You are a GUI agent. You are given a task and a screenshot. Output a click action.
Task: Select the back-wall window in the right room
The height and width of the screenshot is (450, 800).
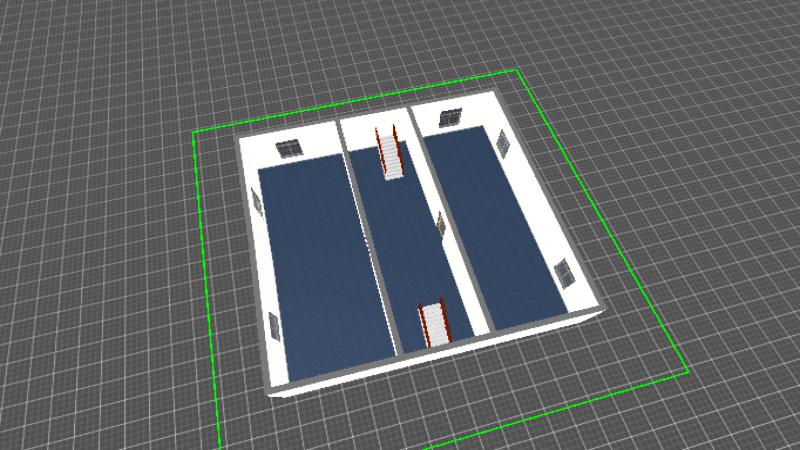pos(451,117)
